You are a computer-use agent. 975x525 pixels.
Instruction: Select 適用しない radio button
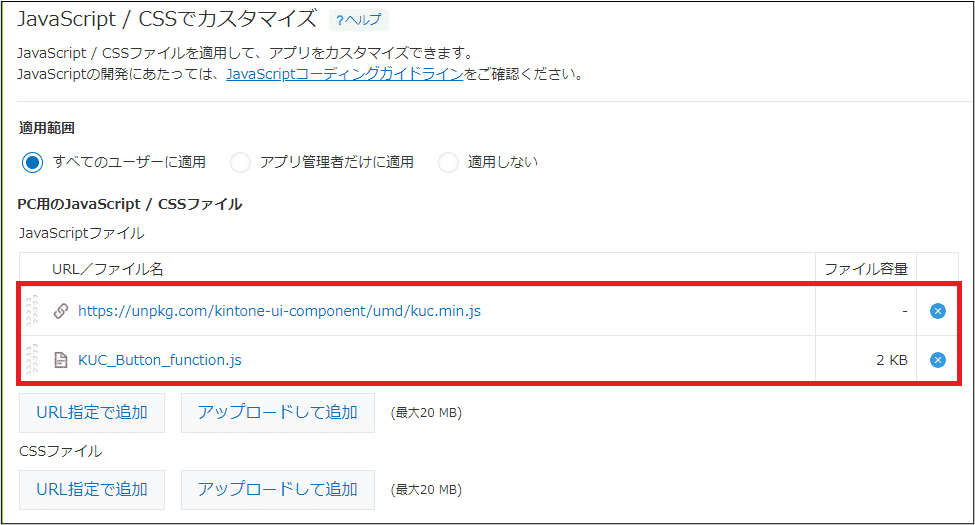coord(448,162)
